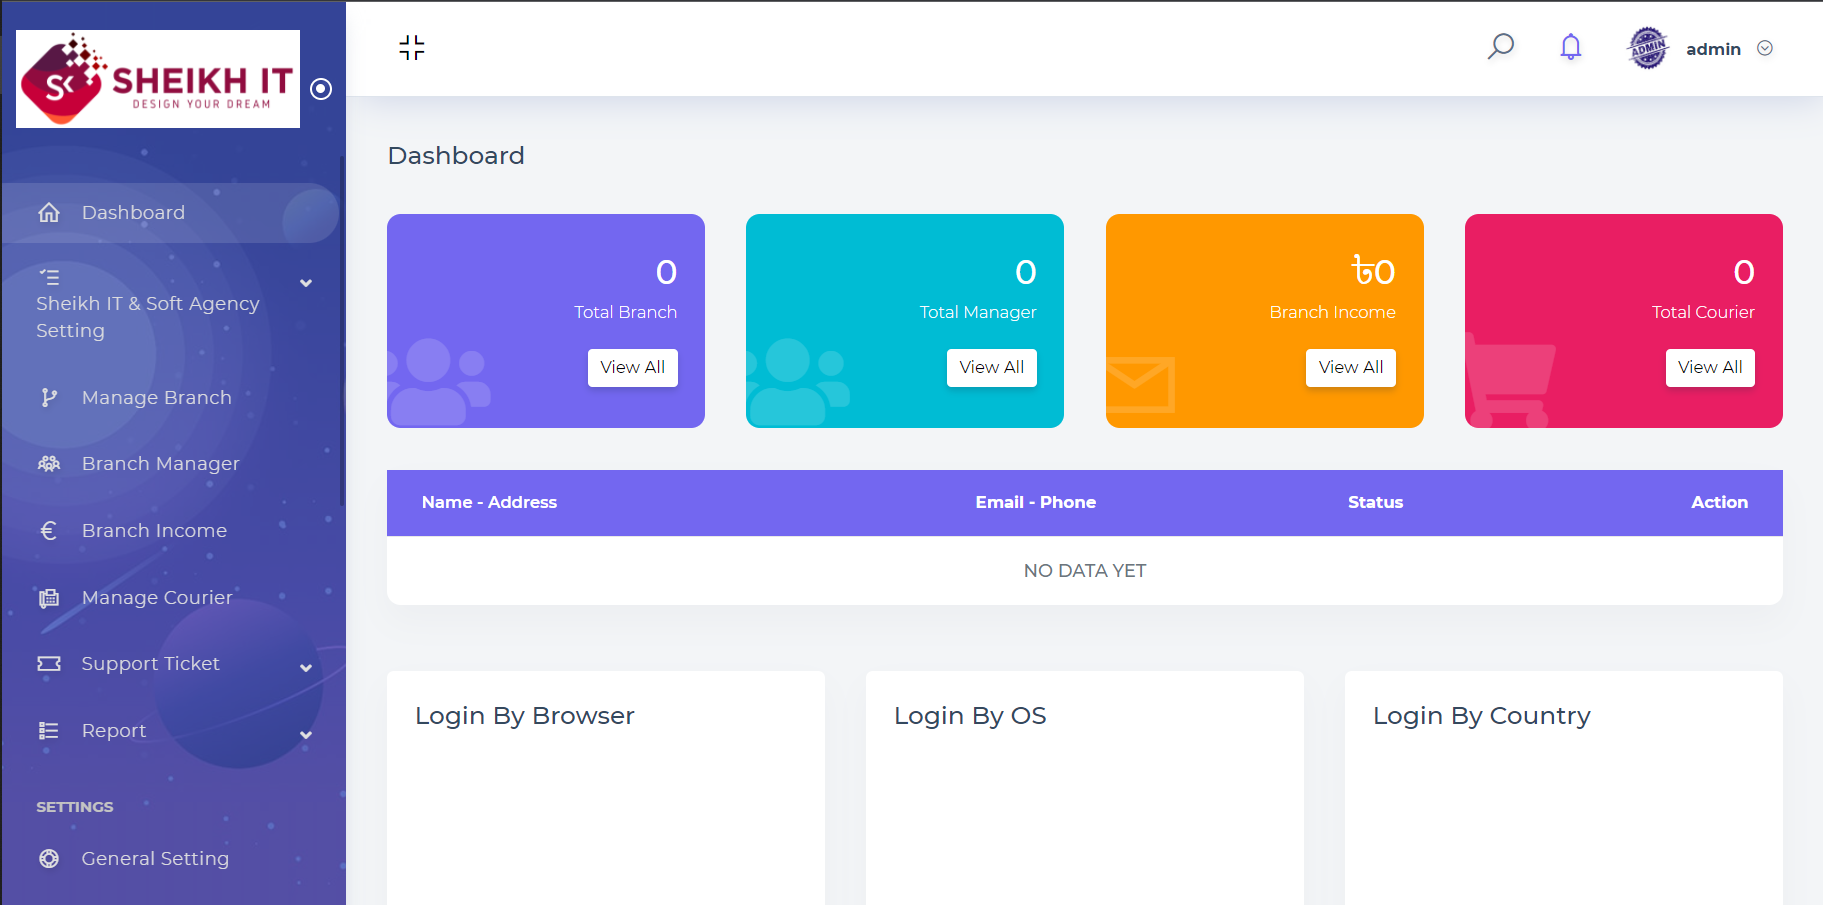This screenshot has width=1823, height=905.
Task: Open Manage Courier menu item
Action: (x=157, y=598)
